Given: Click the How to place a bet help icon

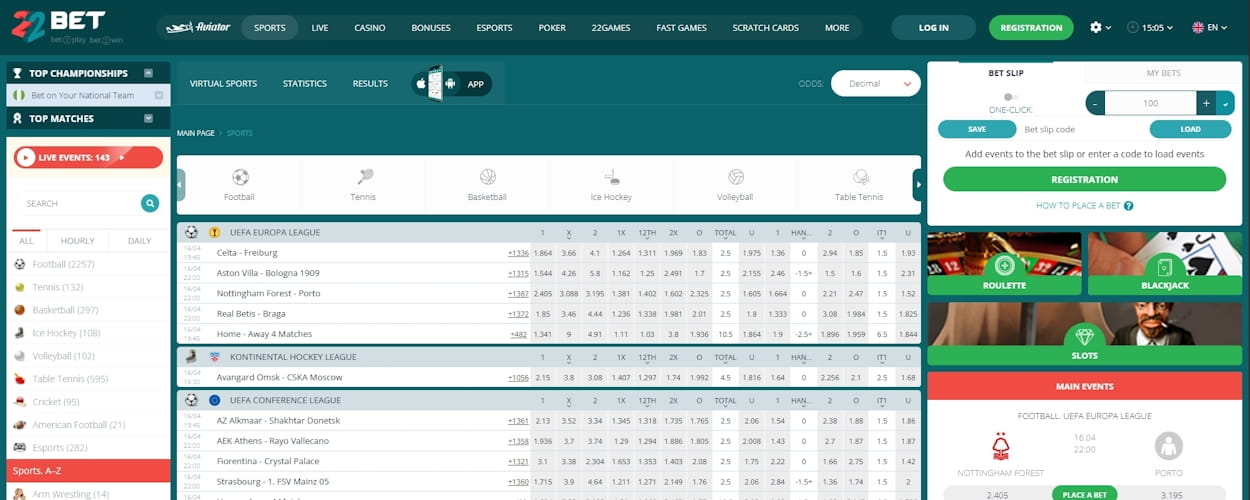Looking at the screenshot, I should click(x=1129, y=205).
